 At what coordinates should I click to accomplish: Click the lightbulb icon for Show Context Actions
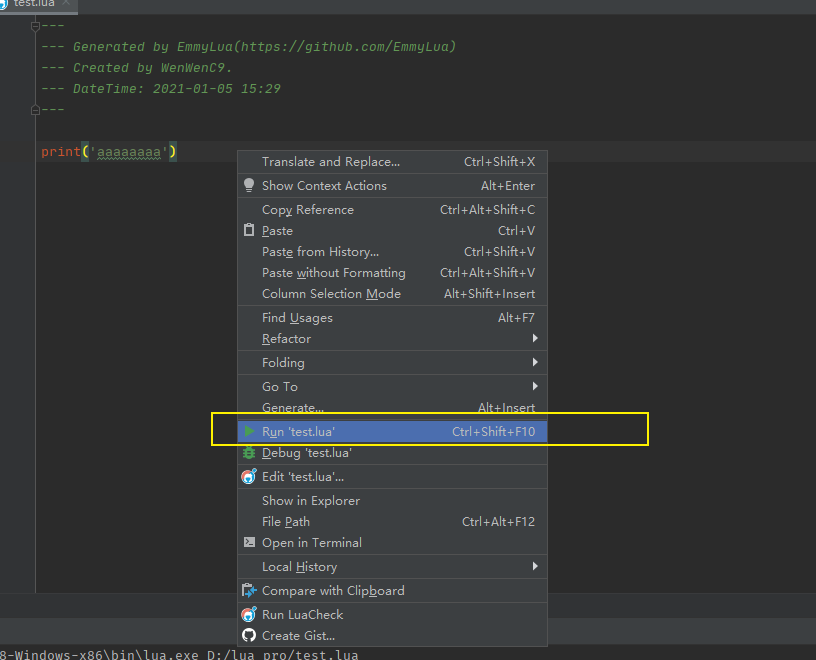249,186
